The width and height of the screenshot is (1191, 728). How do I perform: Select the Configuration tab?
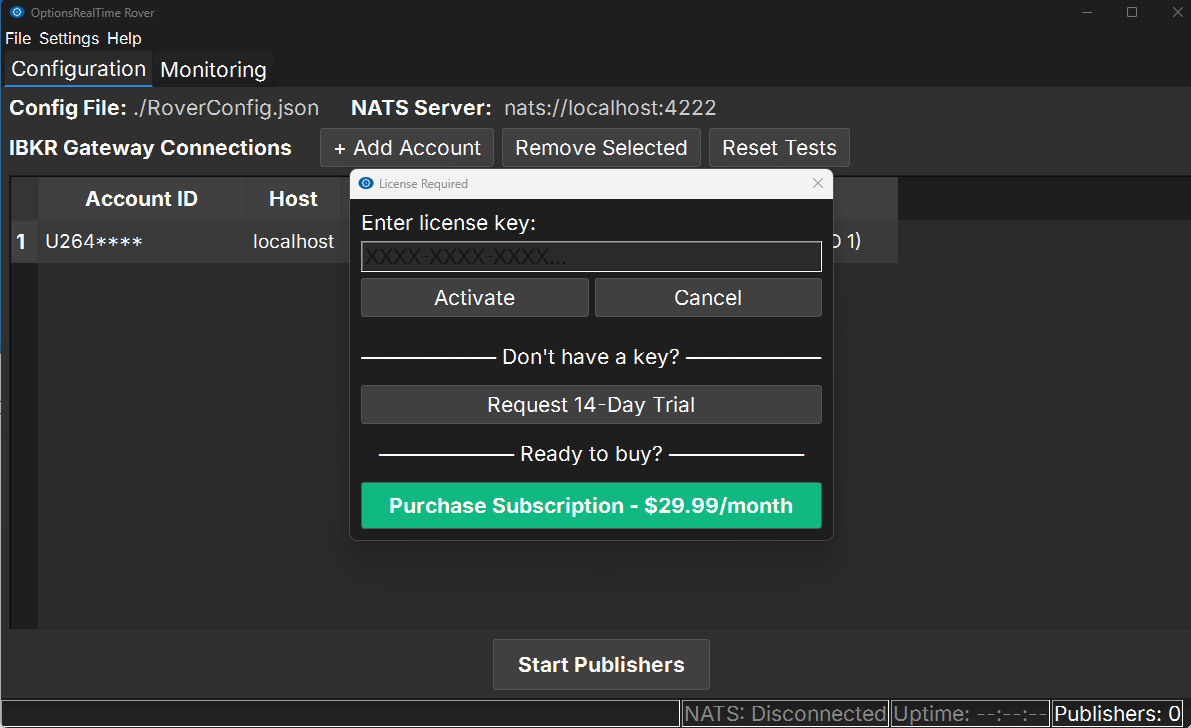tap(78, 69)
